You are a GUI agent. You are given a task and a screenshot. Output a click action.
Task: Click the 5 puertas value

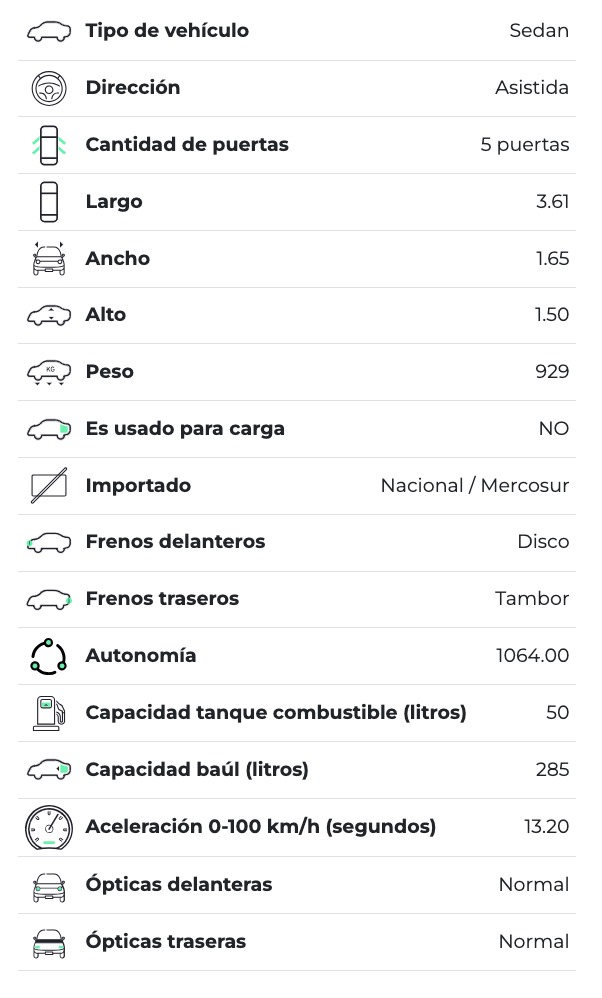(524, 145)
